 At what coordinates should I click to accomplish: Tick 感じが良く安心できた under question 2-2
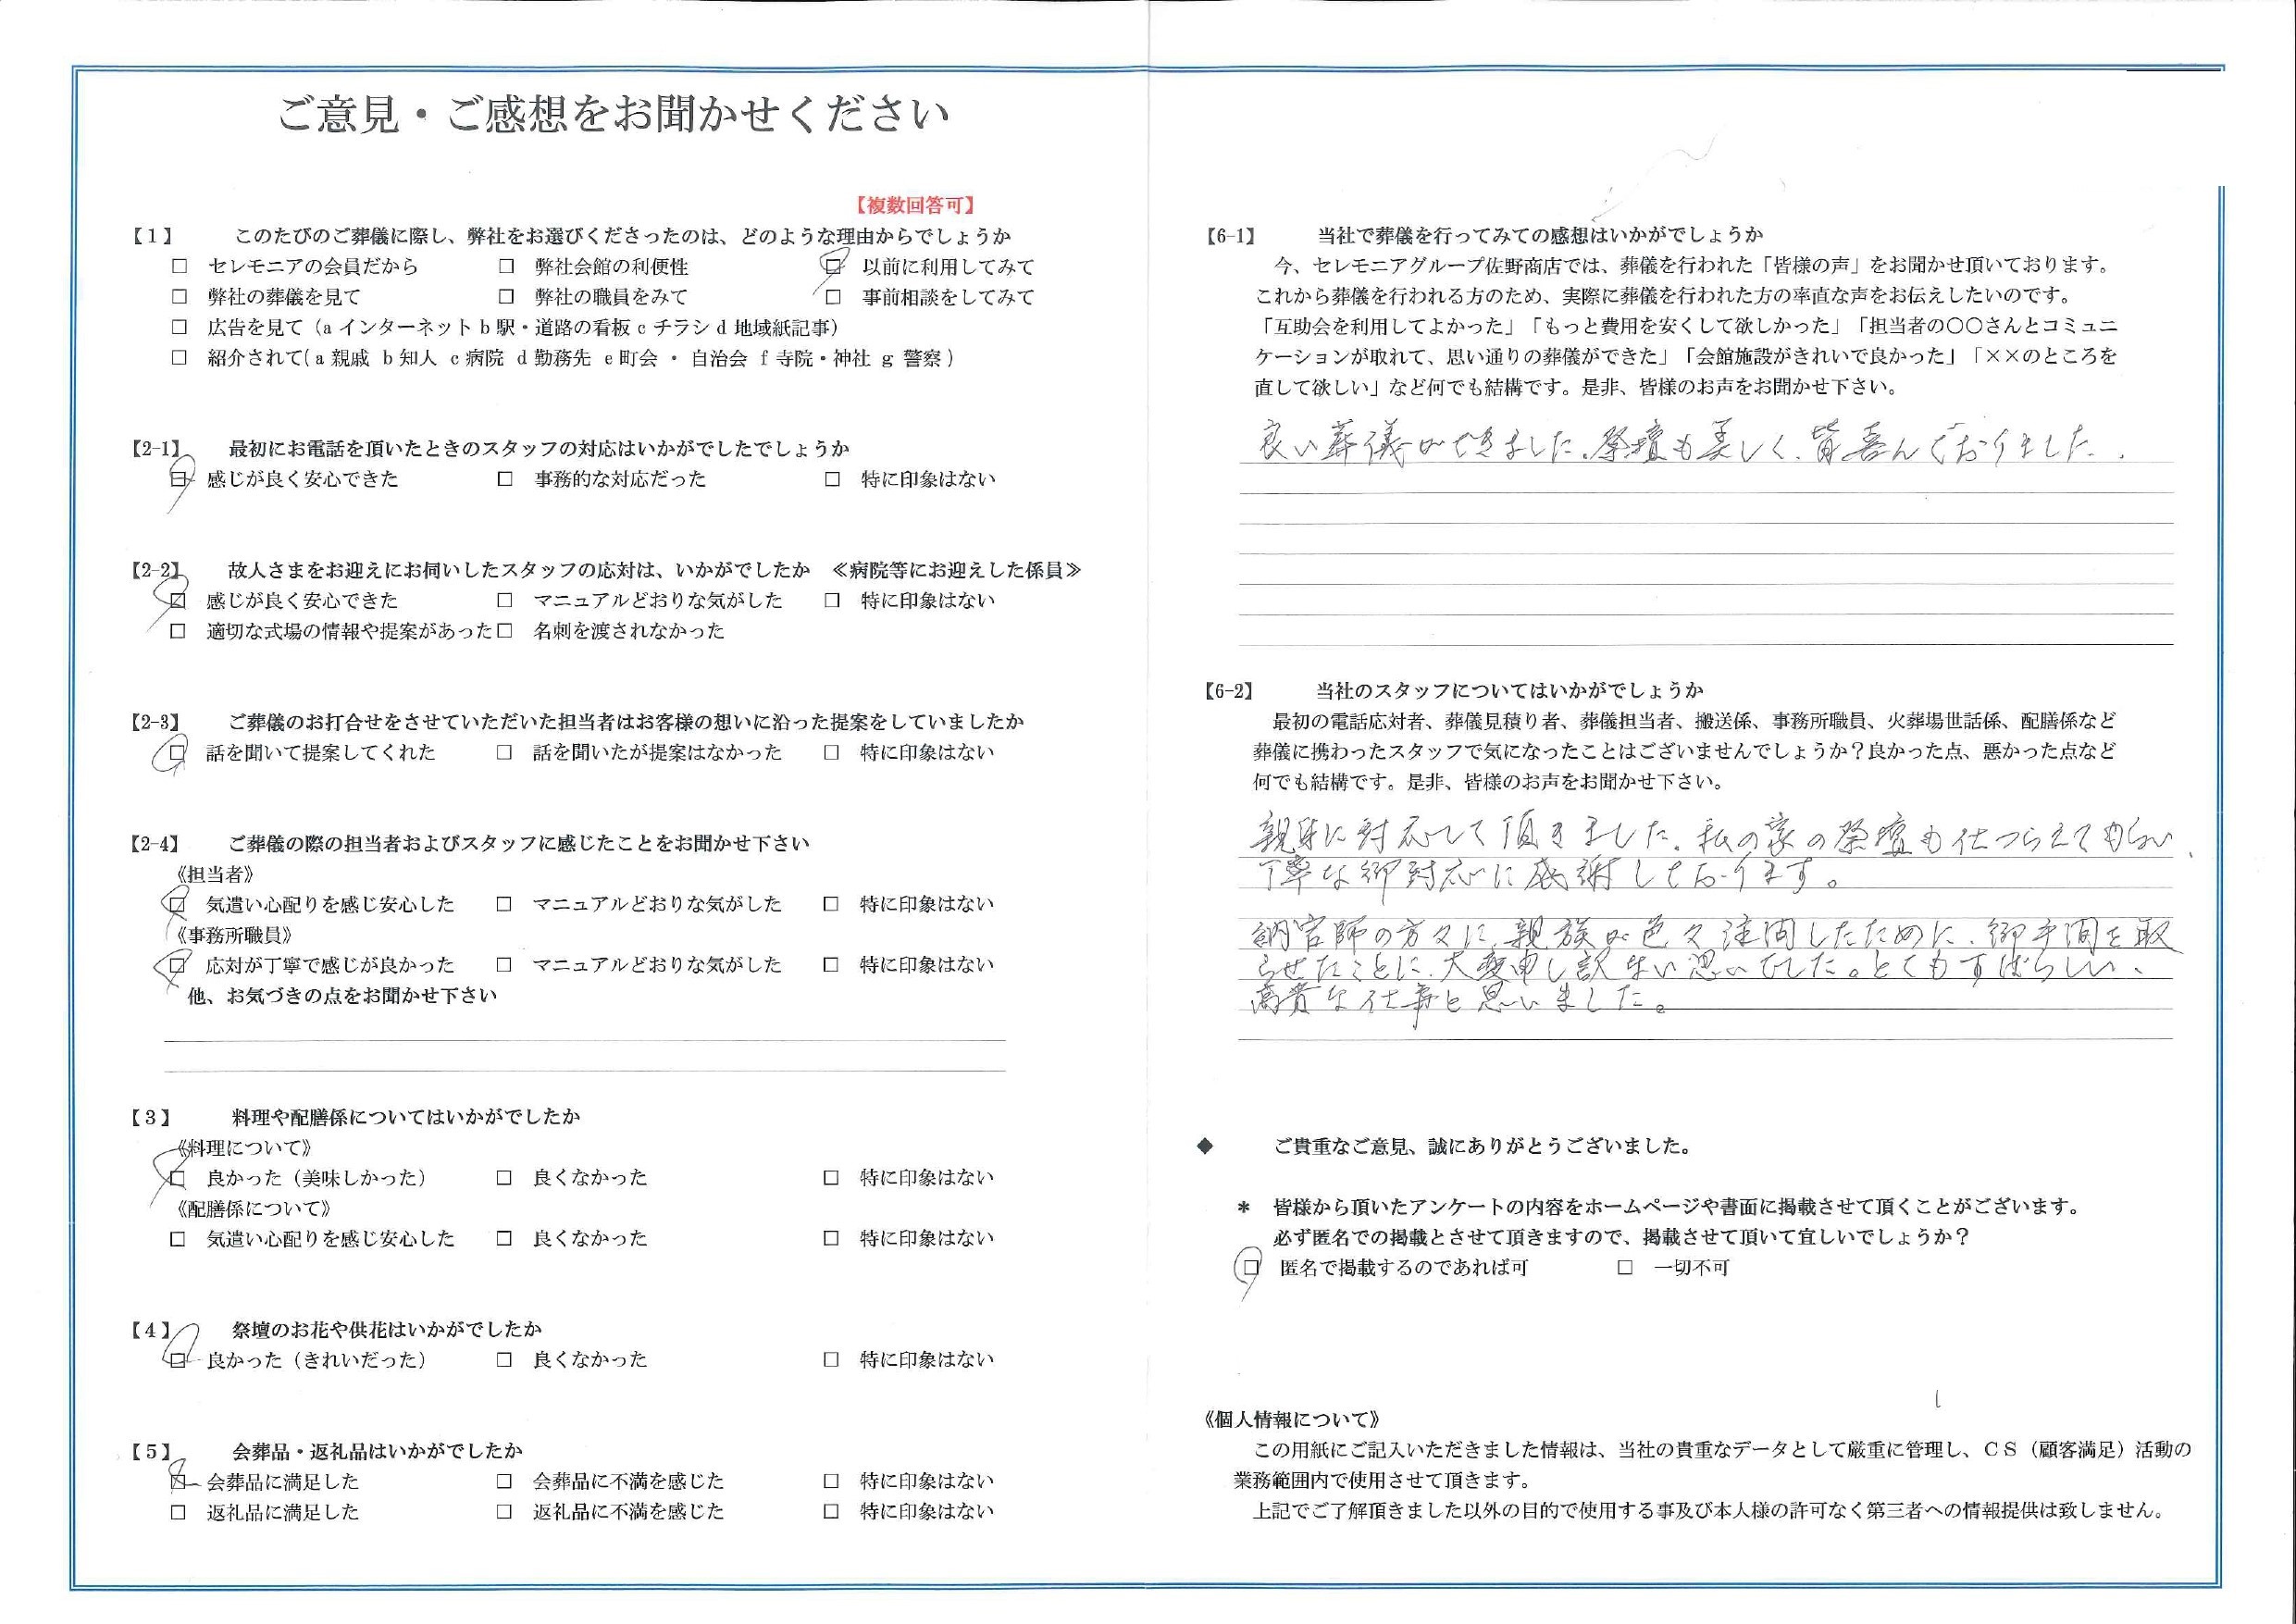click(x=178, y=600)
